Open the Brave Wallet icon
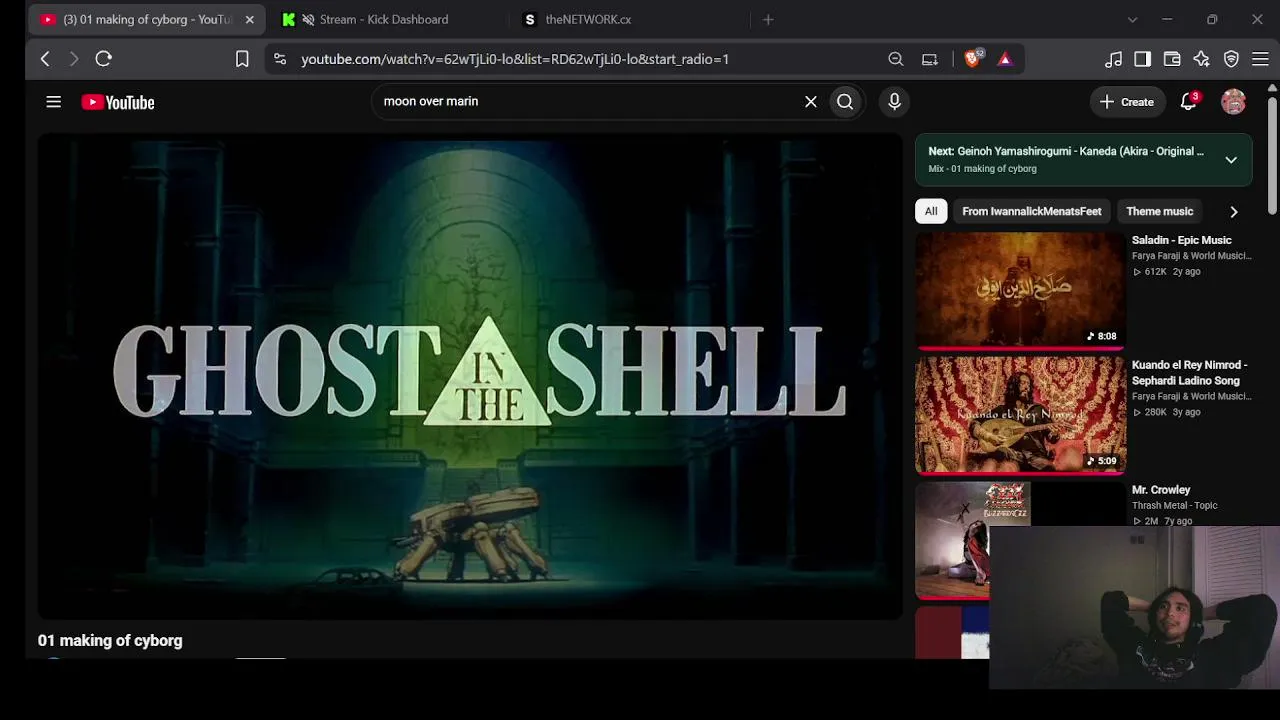Viewport: 1280px width, 720px height. [1172, 59]
